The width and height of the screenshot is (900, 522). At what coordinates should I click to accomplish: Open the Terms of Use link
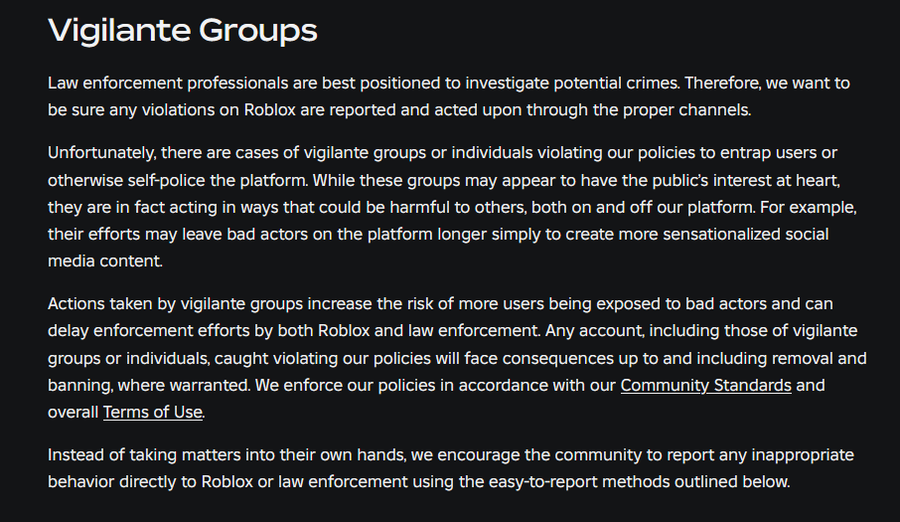[153, 412]
